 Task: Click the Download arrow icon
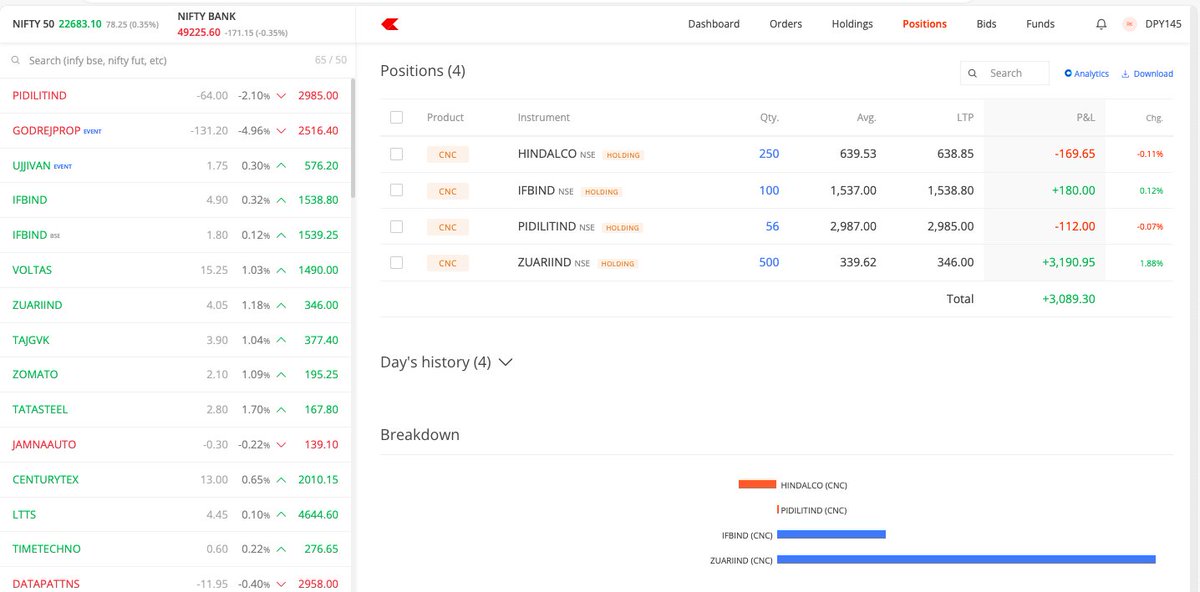1125,73
